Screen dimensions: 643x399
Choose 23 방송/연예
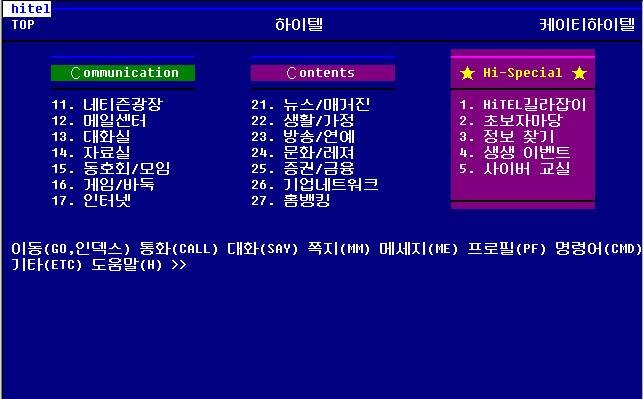[x=303, y=137]
